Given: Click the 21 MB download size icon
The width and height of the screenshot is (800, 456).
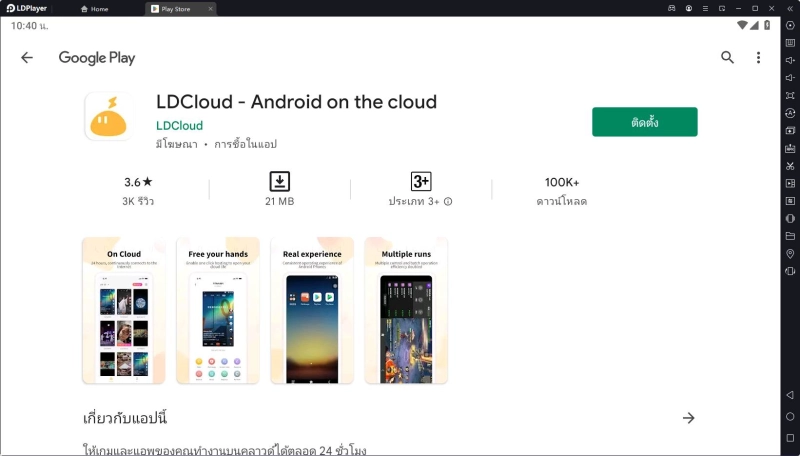Looking at the screenshot, I should 280,181.
